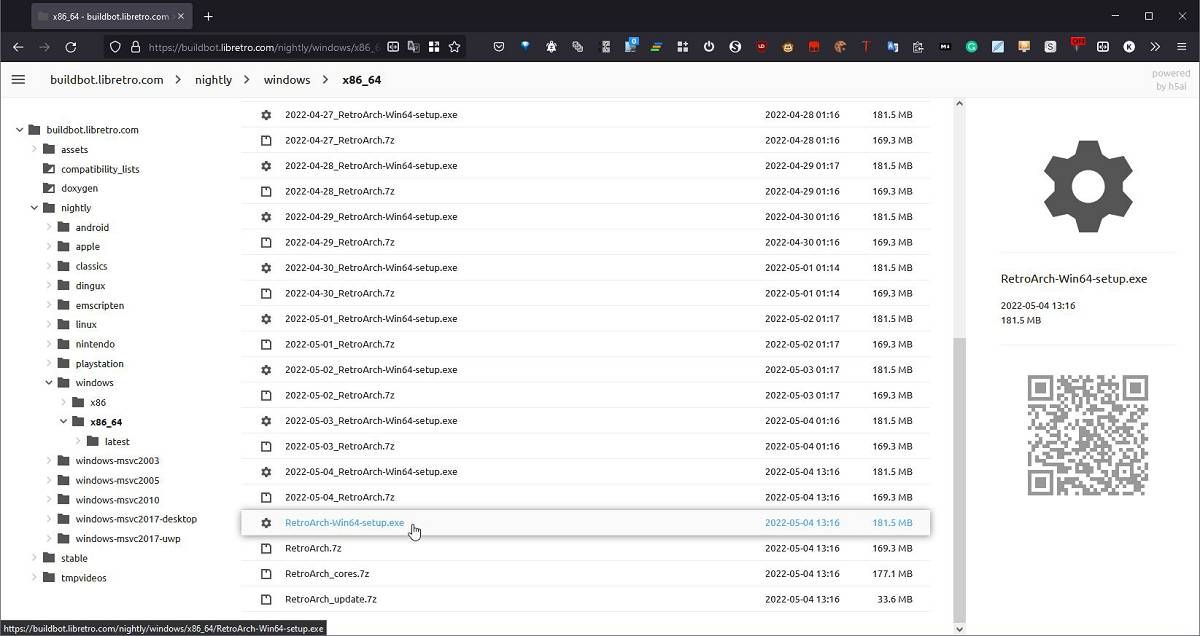Click the scrollbar down arrow
This screenshot has height=636, width=1200.
(x=959, y=628)
